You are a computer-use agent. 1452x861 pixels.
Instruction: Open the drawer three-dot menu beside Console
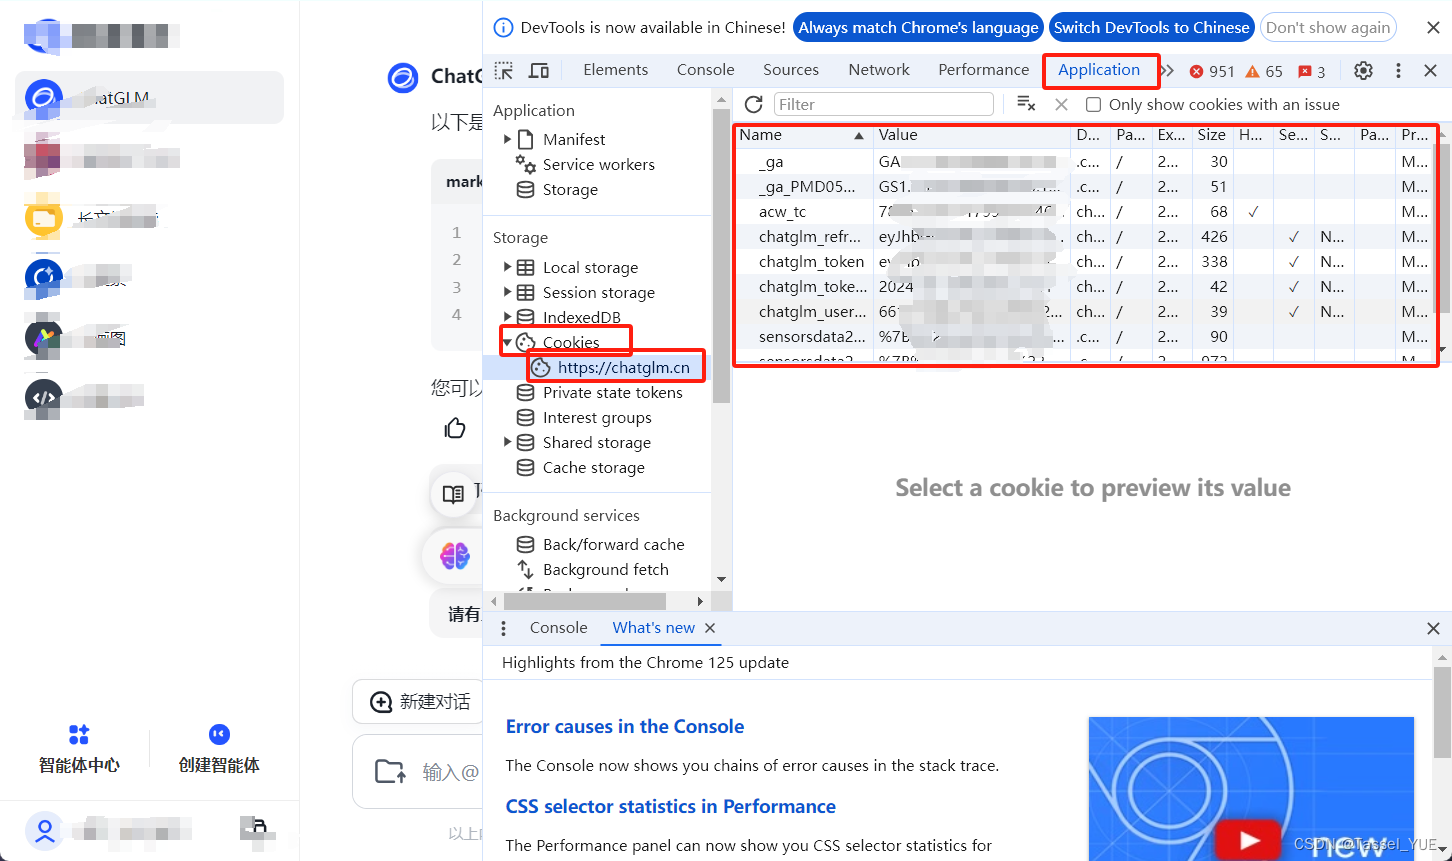[503, 628]
